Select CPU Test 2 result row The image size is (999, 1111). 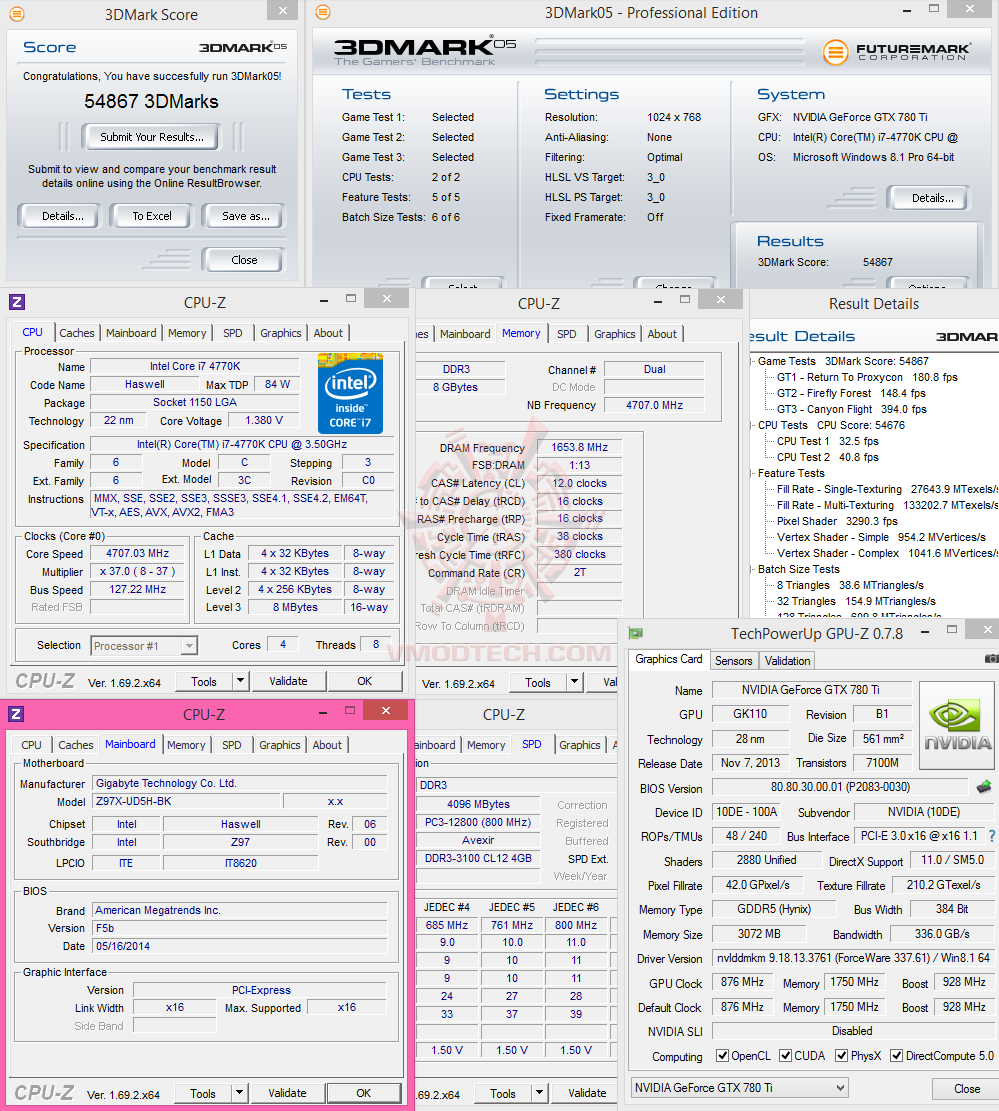827,457
